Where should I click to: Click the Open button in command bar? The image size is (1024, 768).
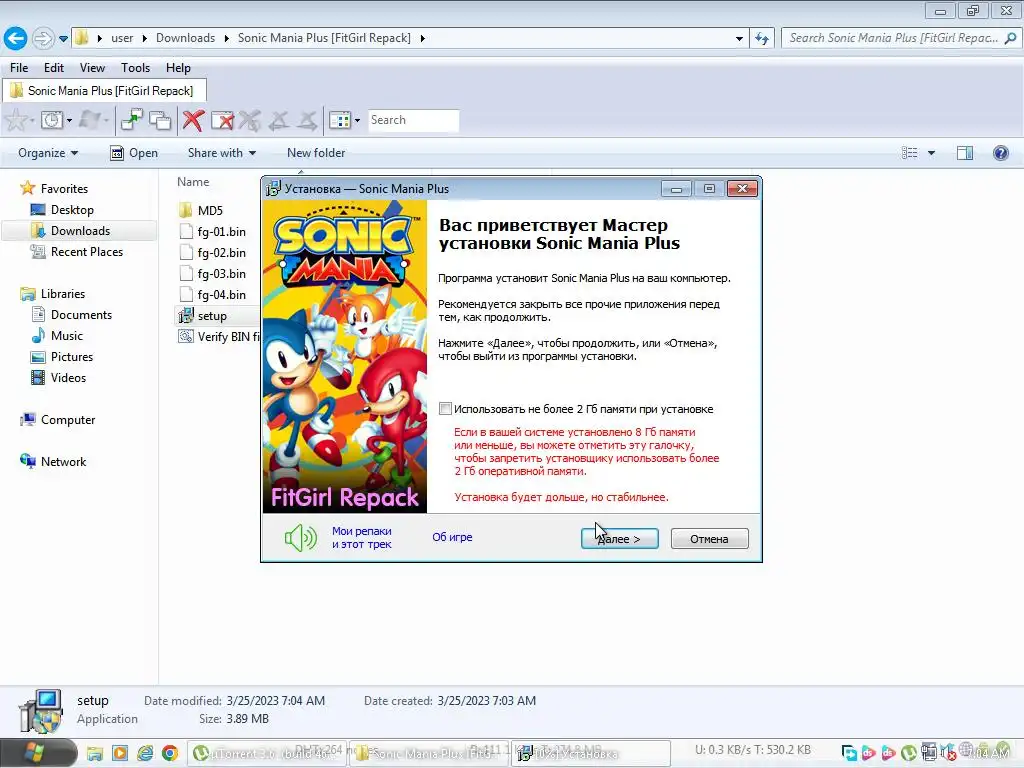click(135, 153)
